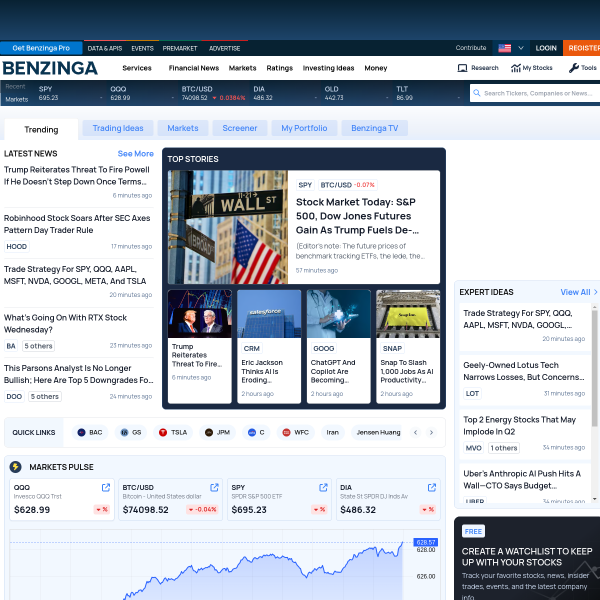Click the C quick link chip
The width and height of the screenshot is (600, 600).
coord(256,432)
